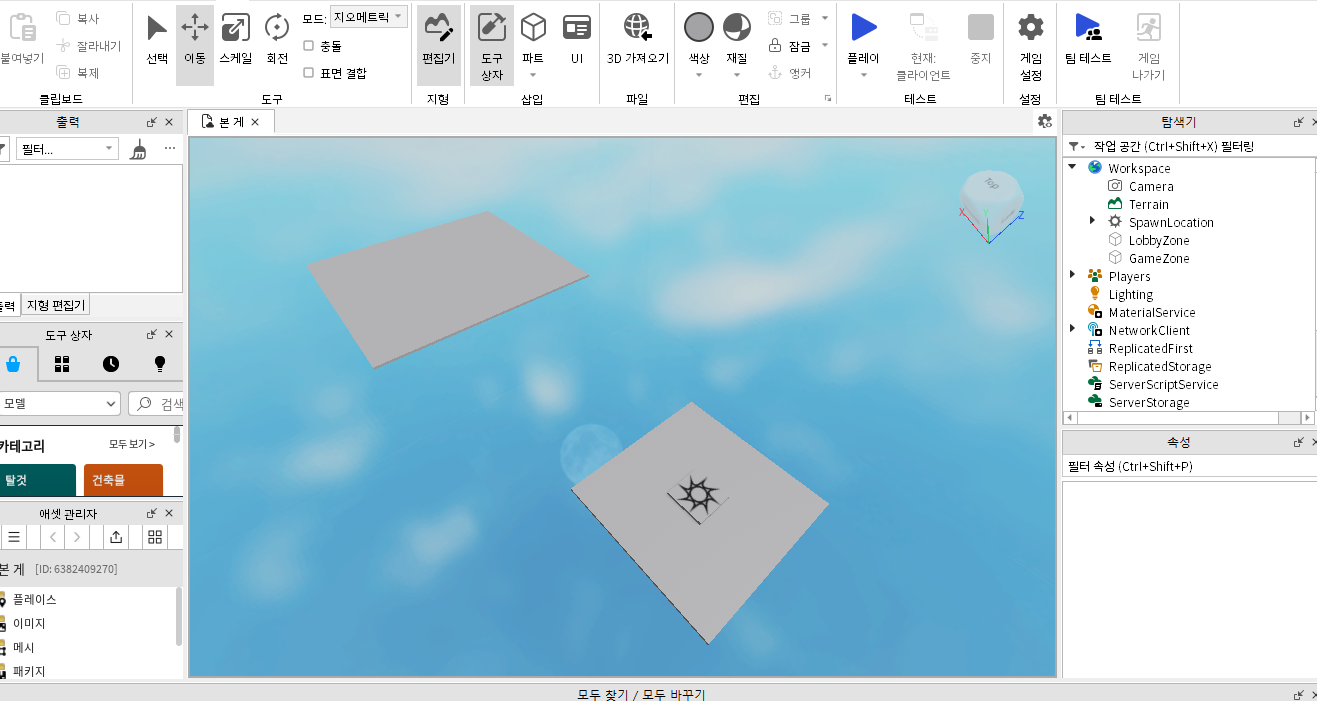Open the output 필터 dropdown

66,149
